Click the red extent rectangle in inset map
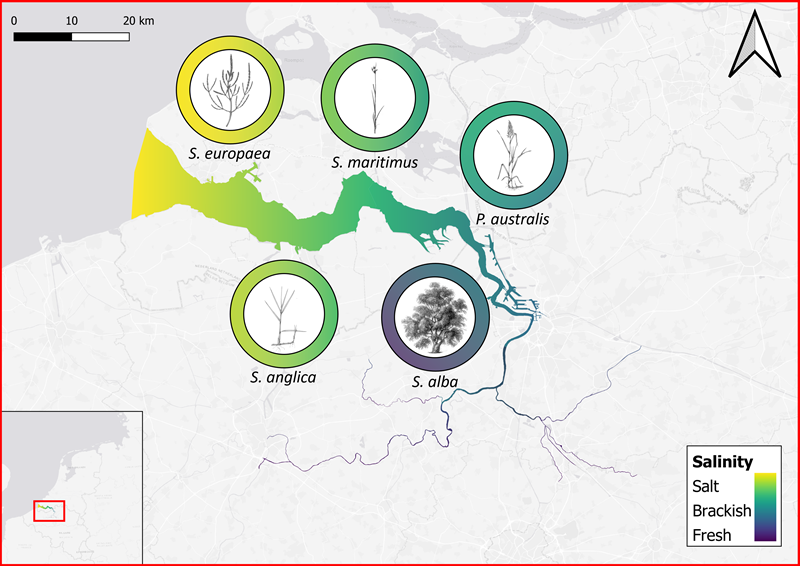Image resolution: width=800 pixels, height=566 pixels. (48, 510)
